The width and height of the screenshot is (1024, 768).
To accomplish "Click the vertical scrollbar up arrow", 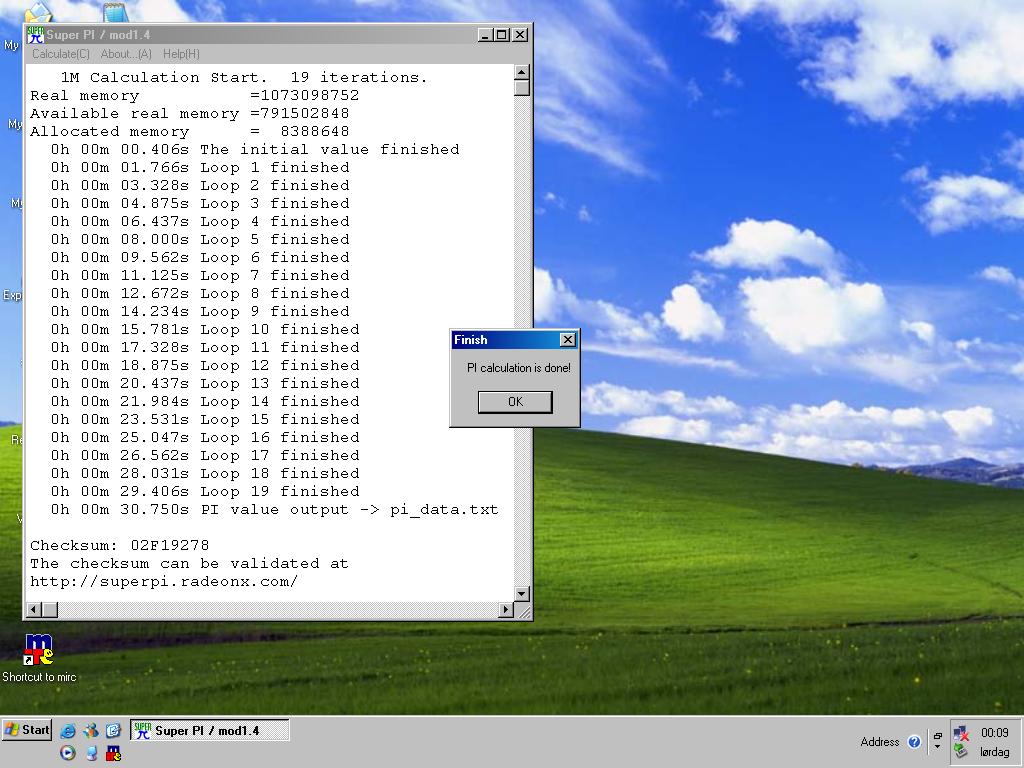I will [x=522, y=72].
